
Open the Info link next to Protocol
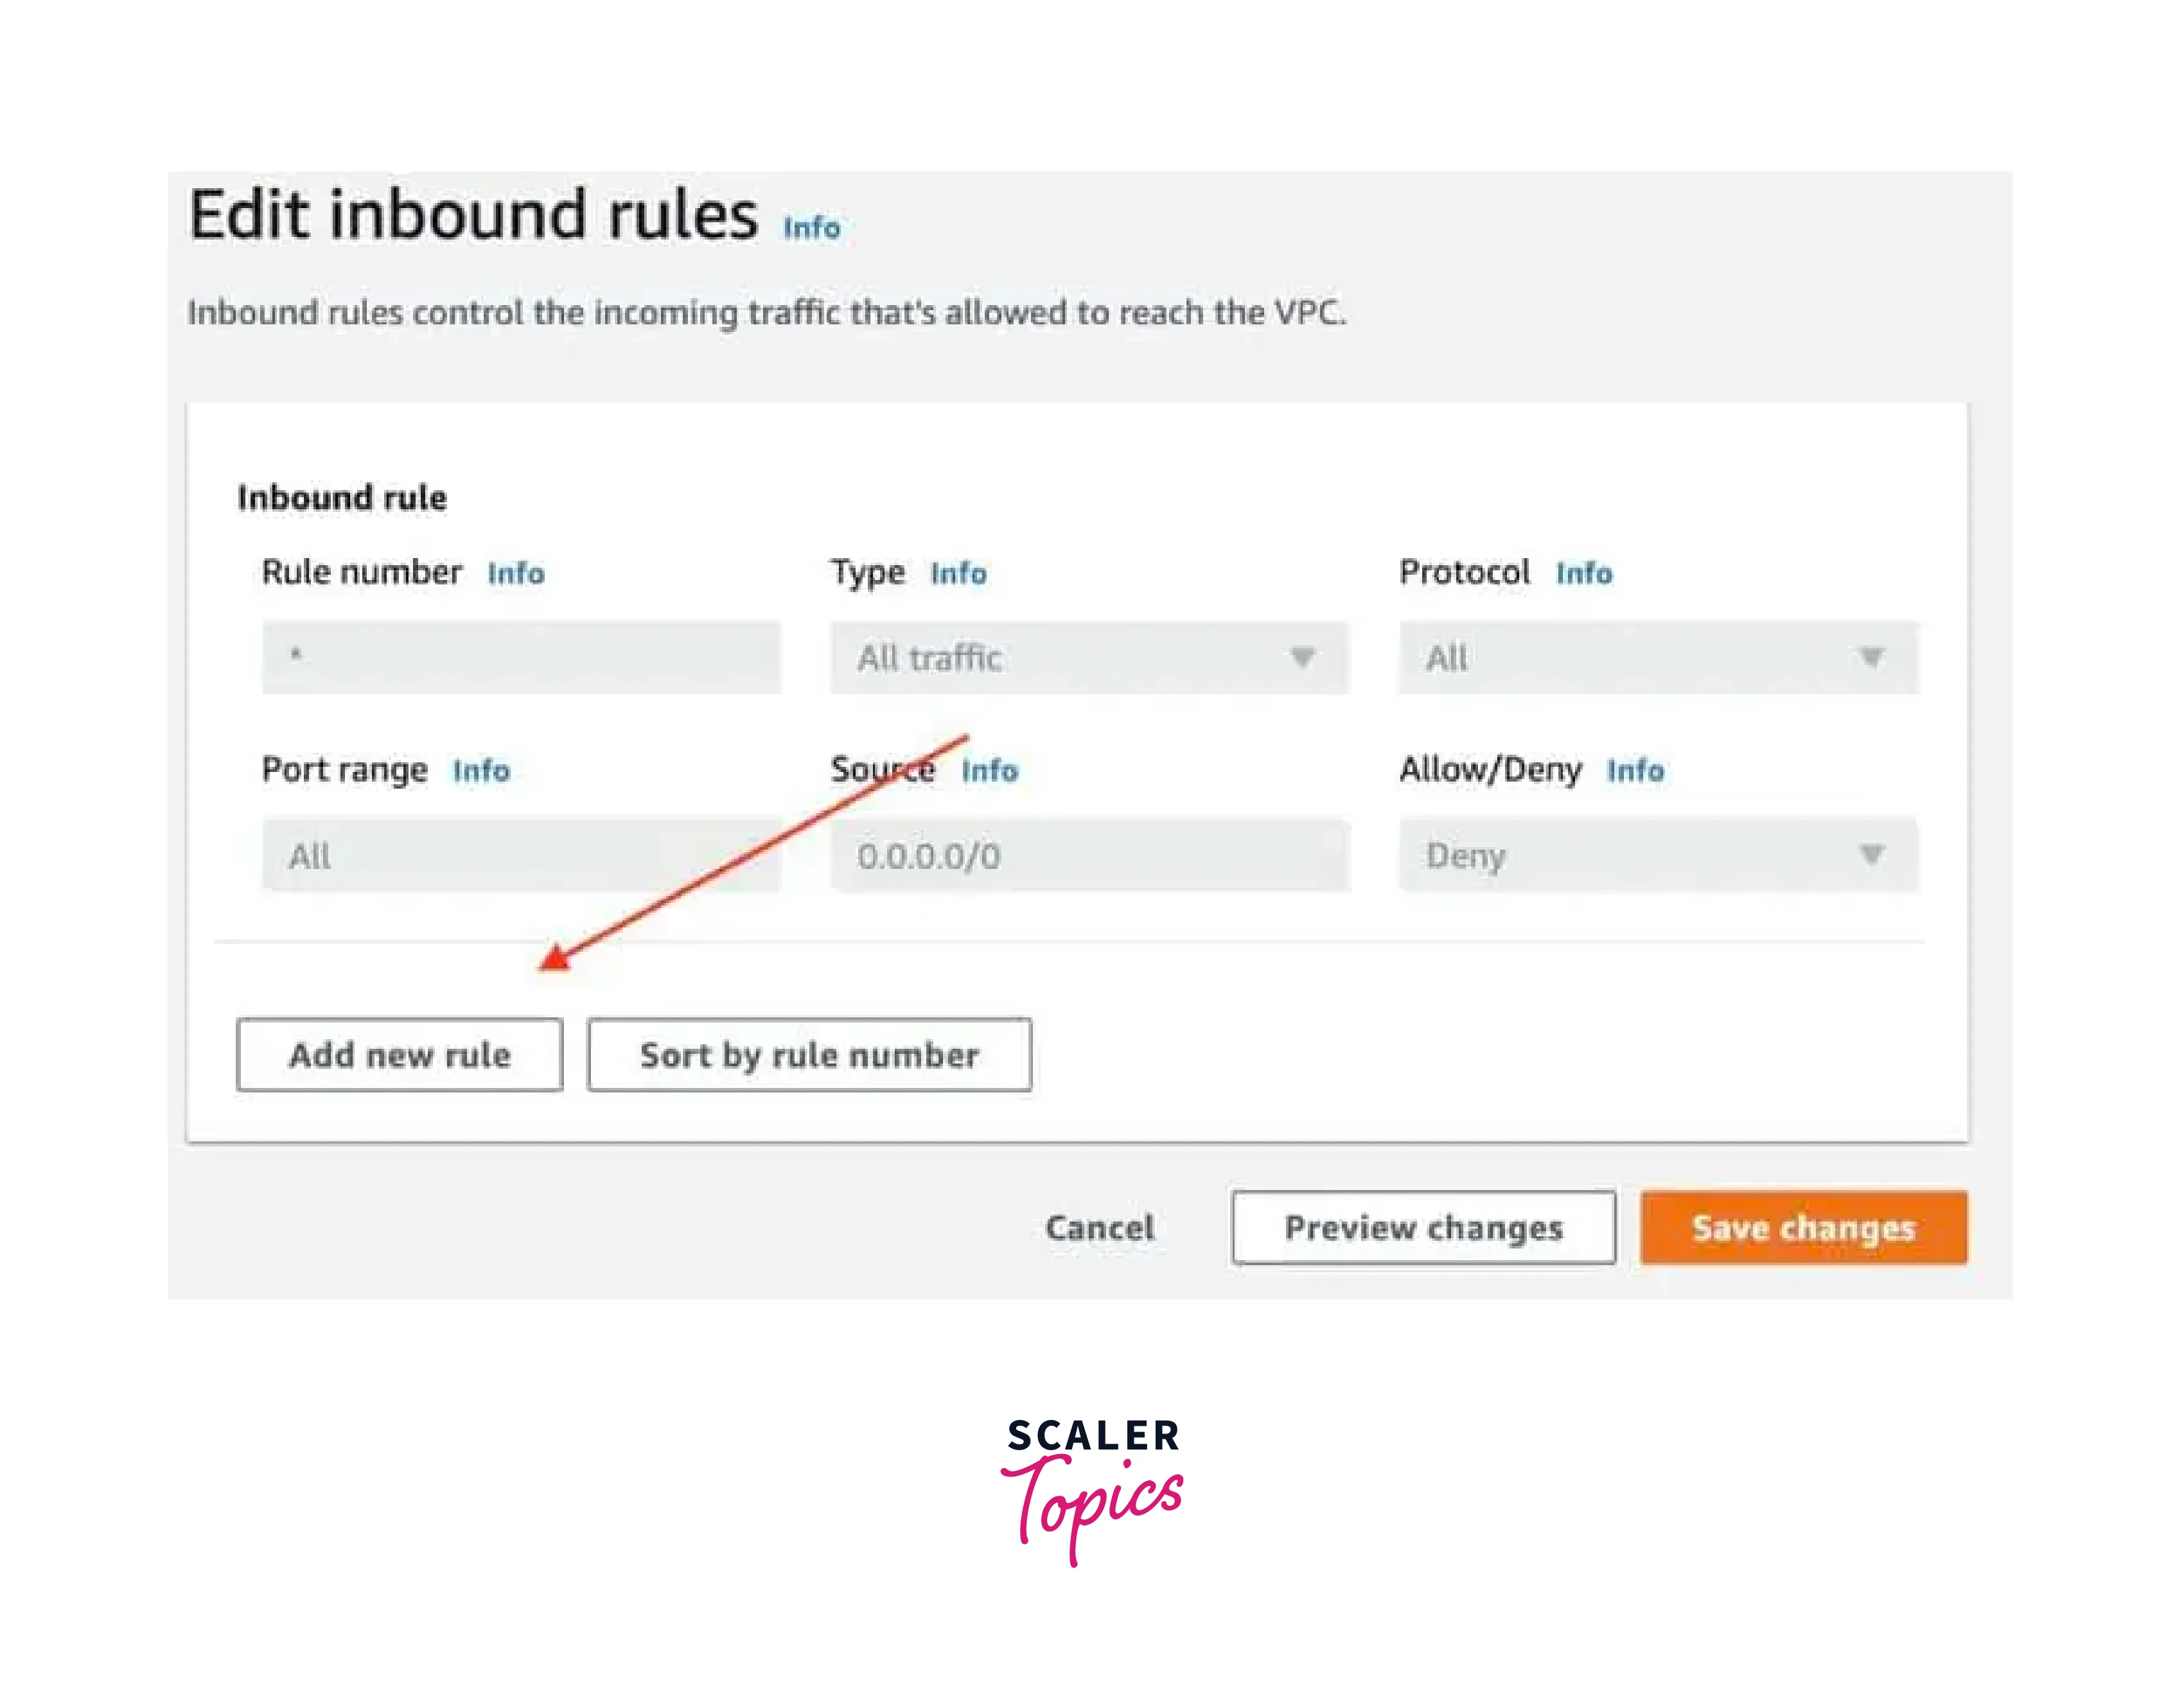(1584, 573)
